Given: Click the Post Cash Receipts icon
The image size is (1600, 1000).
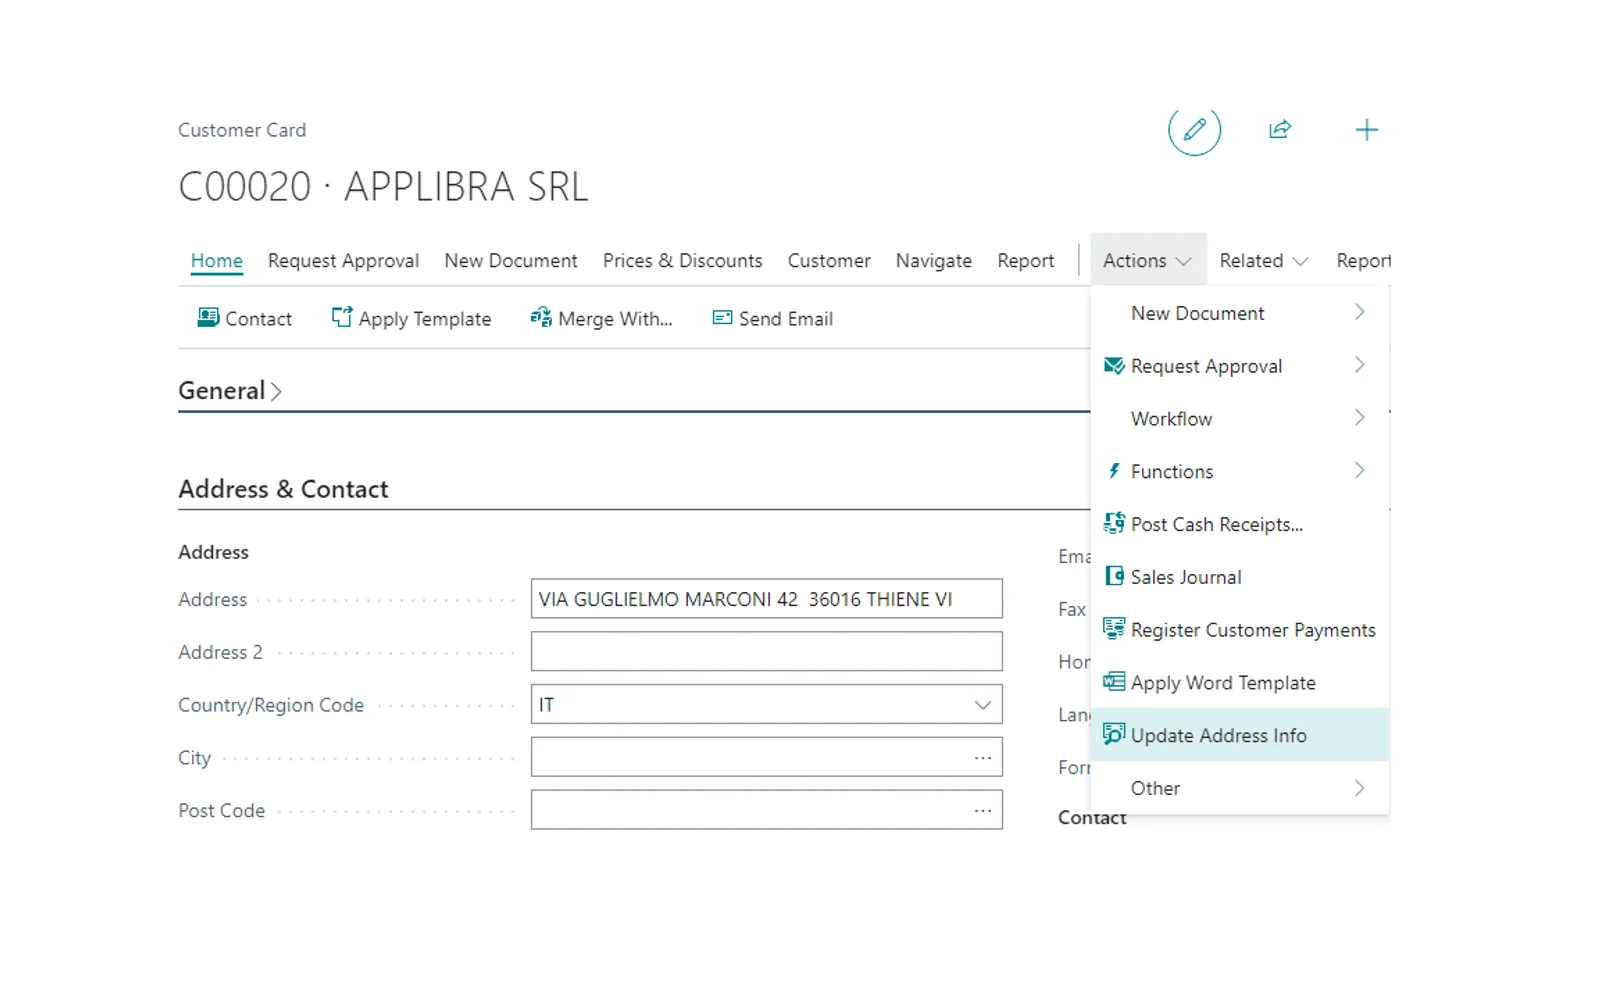Looking at the screenshot, I should (x=1114, y=523).
